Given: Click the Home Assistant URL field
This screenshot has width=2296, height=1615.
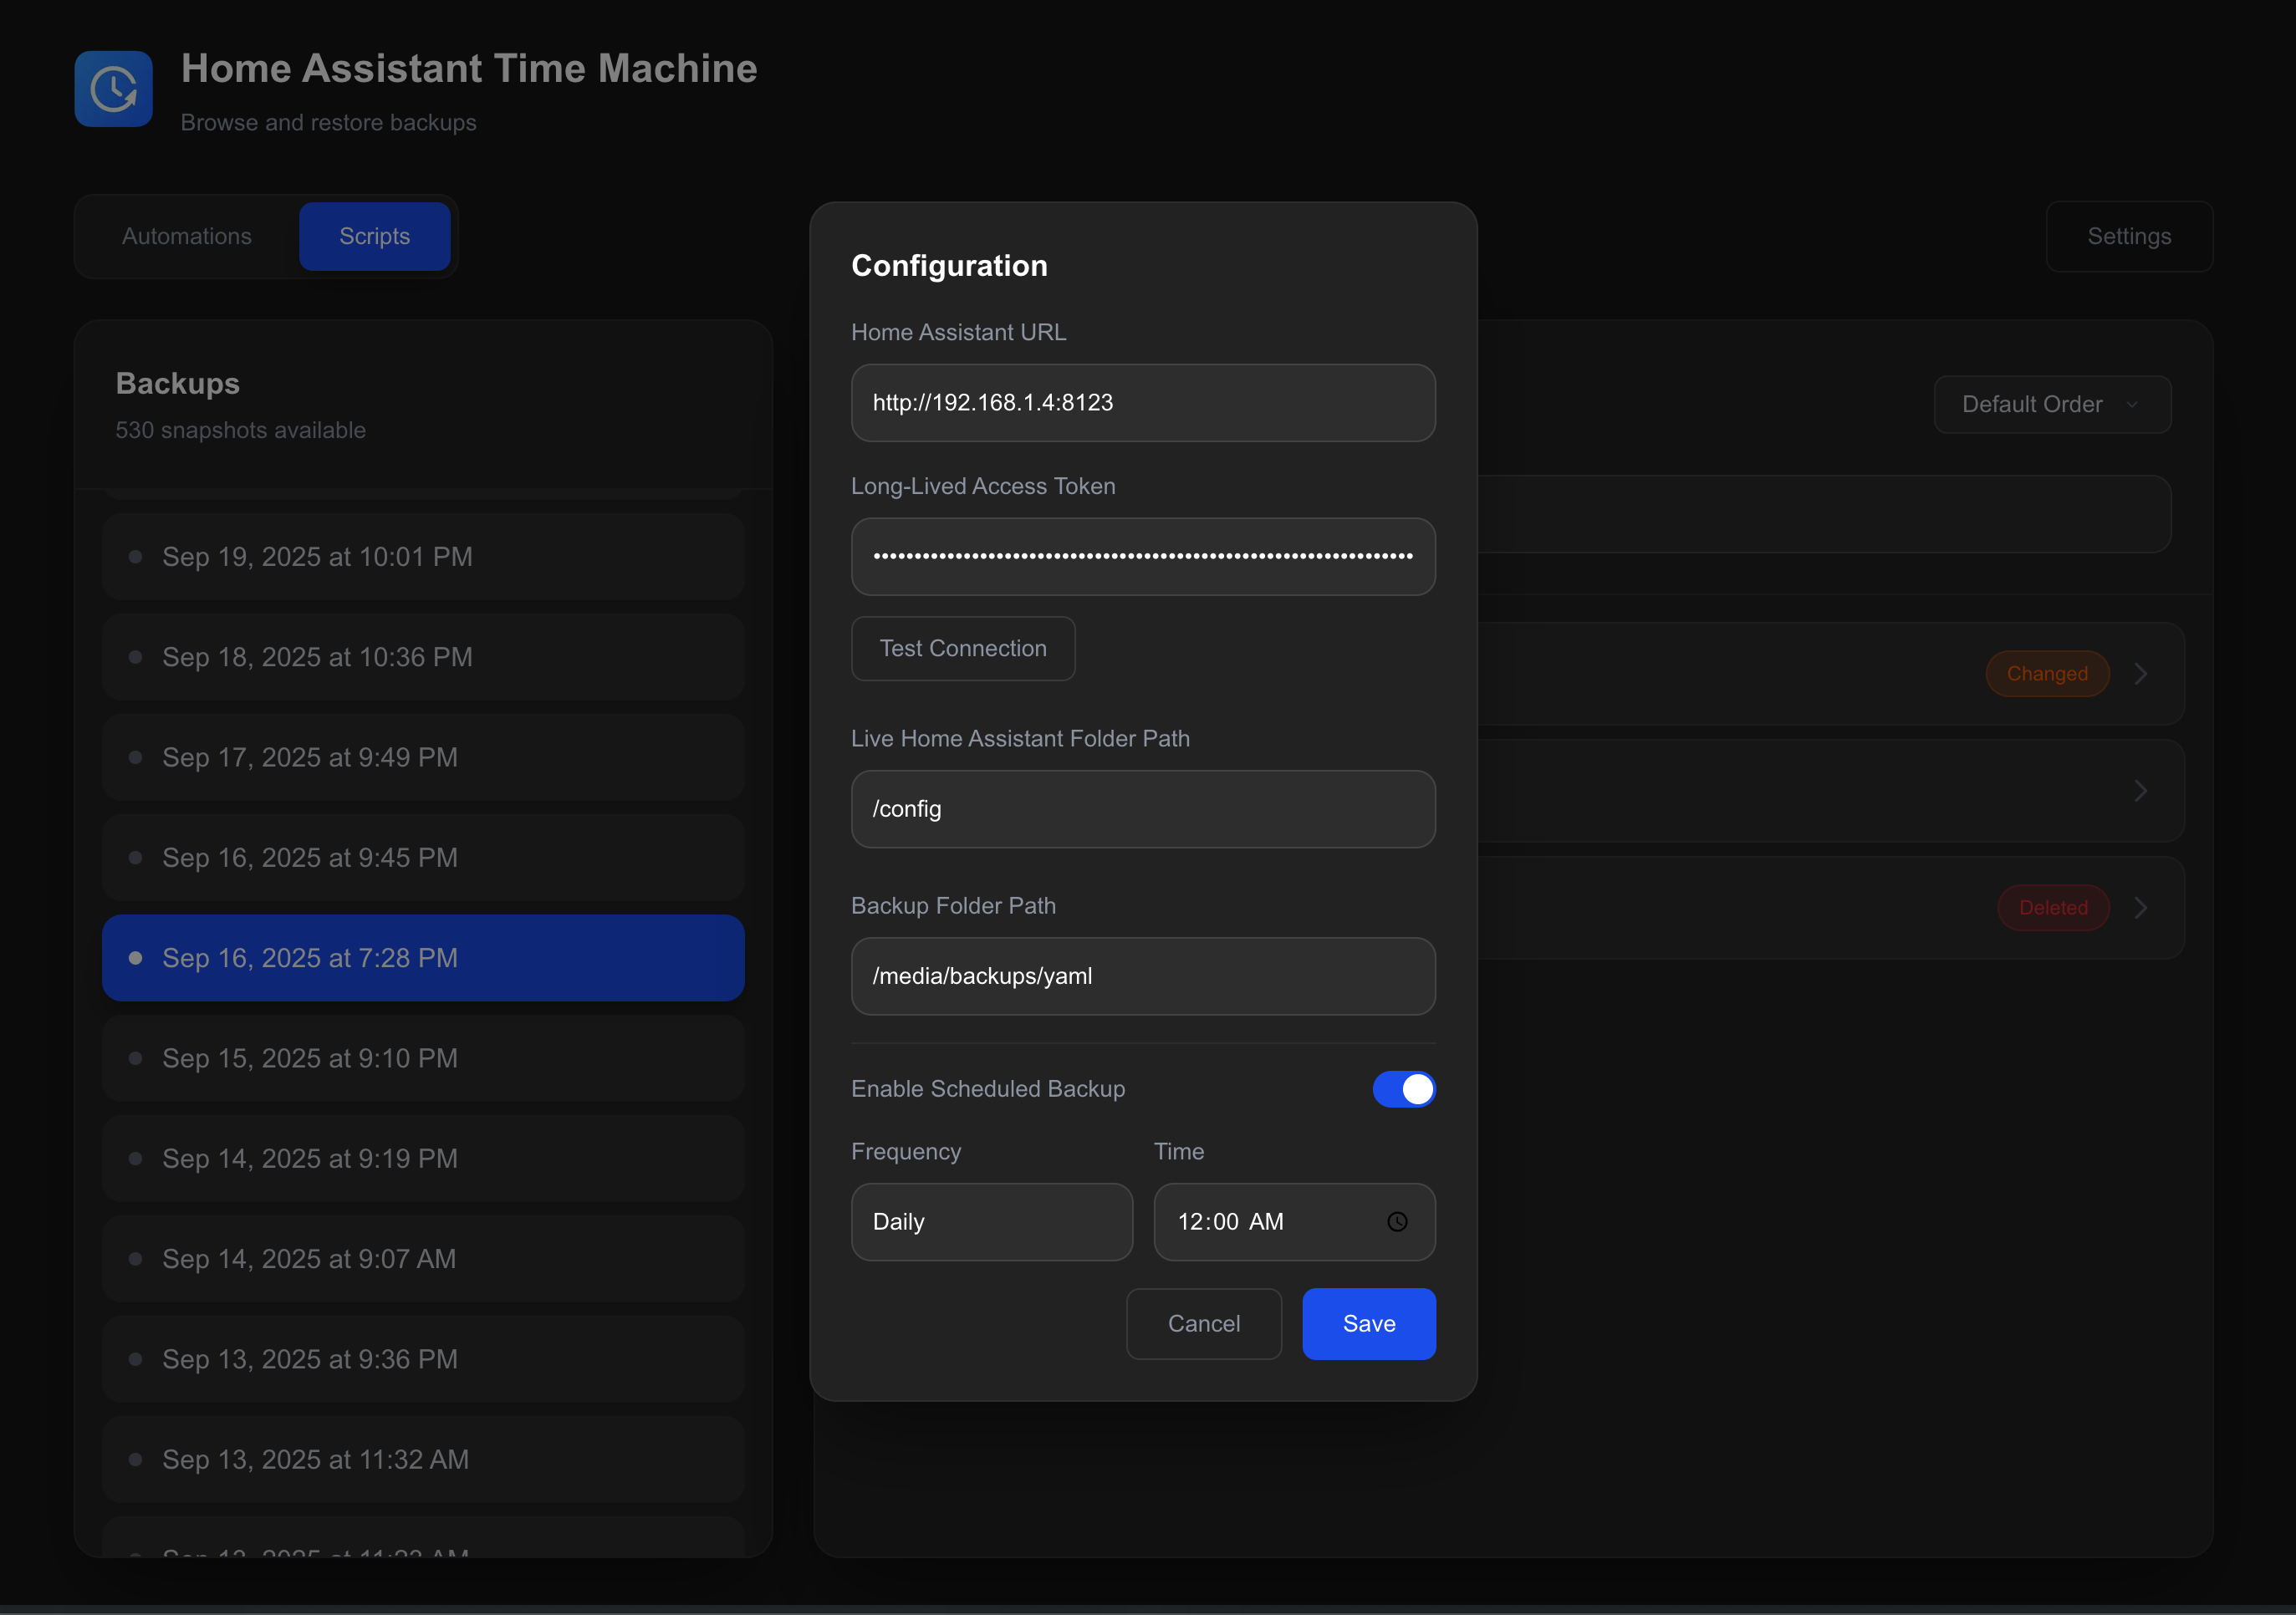Looking at the screenshot, I should click(x=1142, y=403).
